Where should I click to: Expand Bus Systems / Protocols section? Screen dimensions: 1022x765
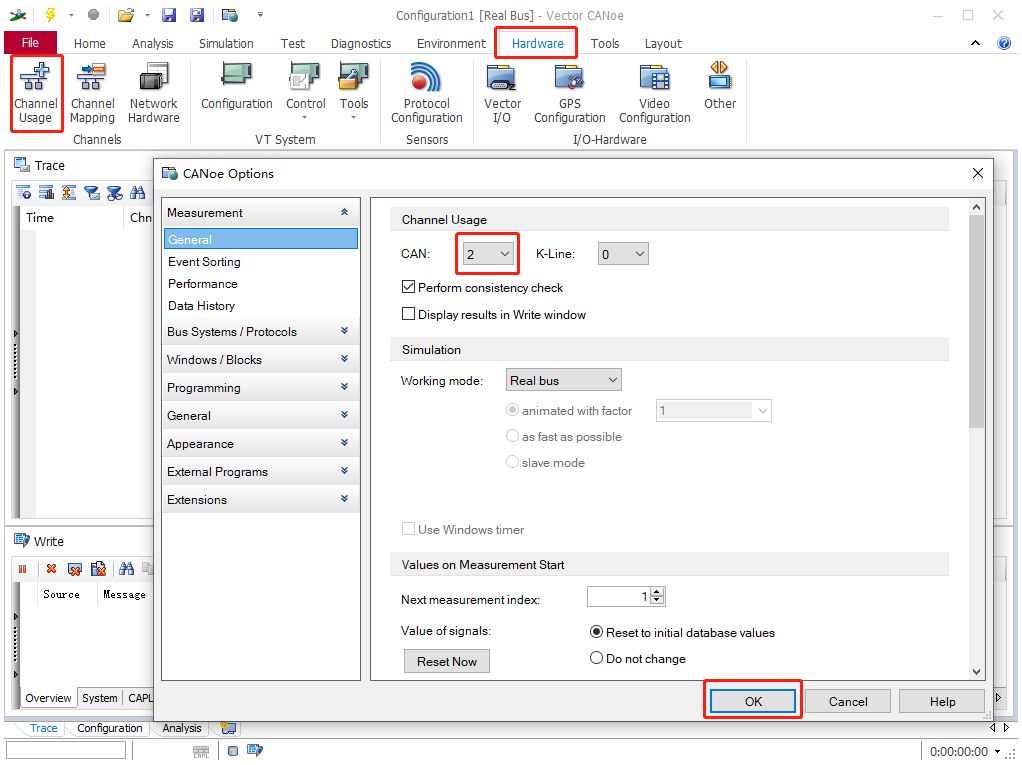tap(344, 331)
